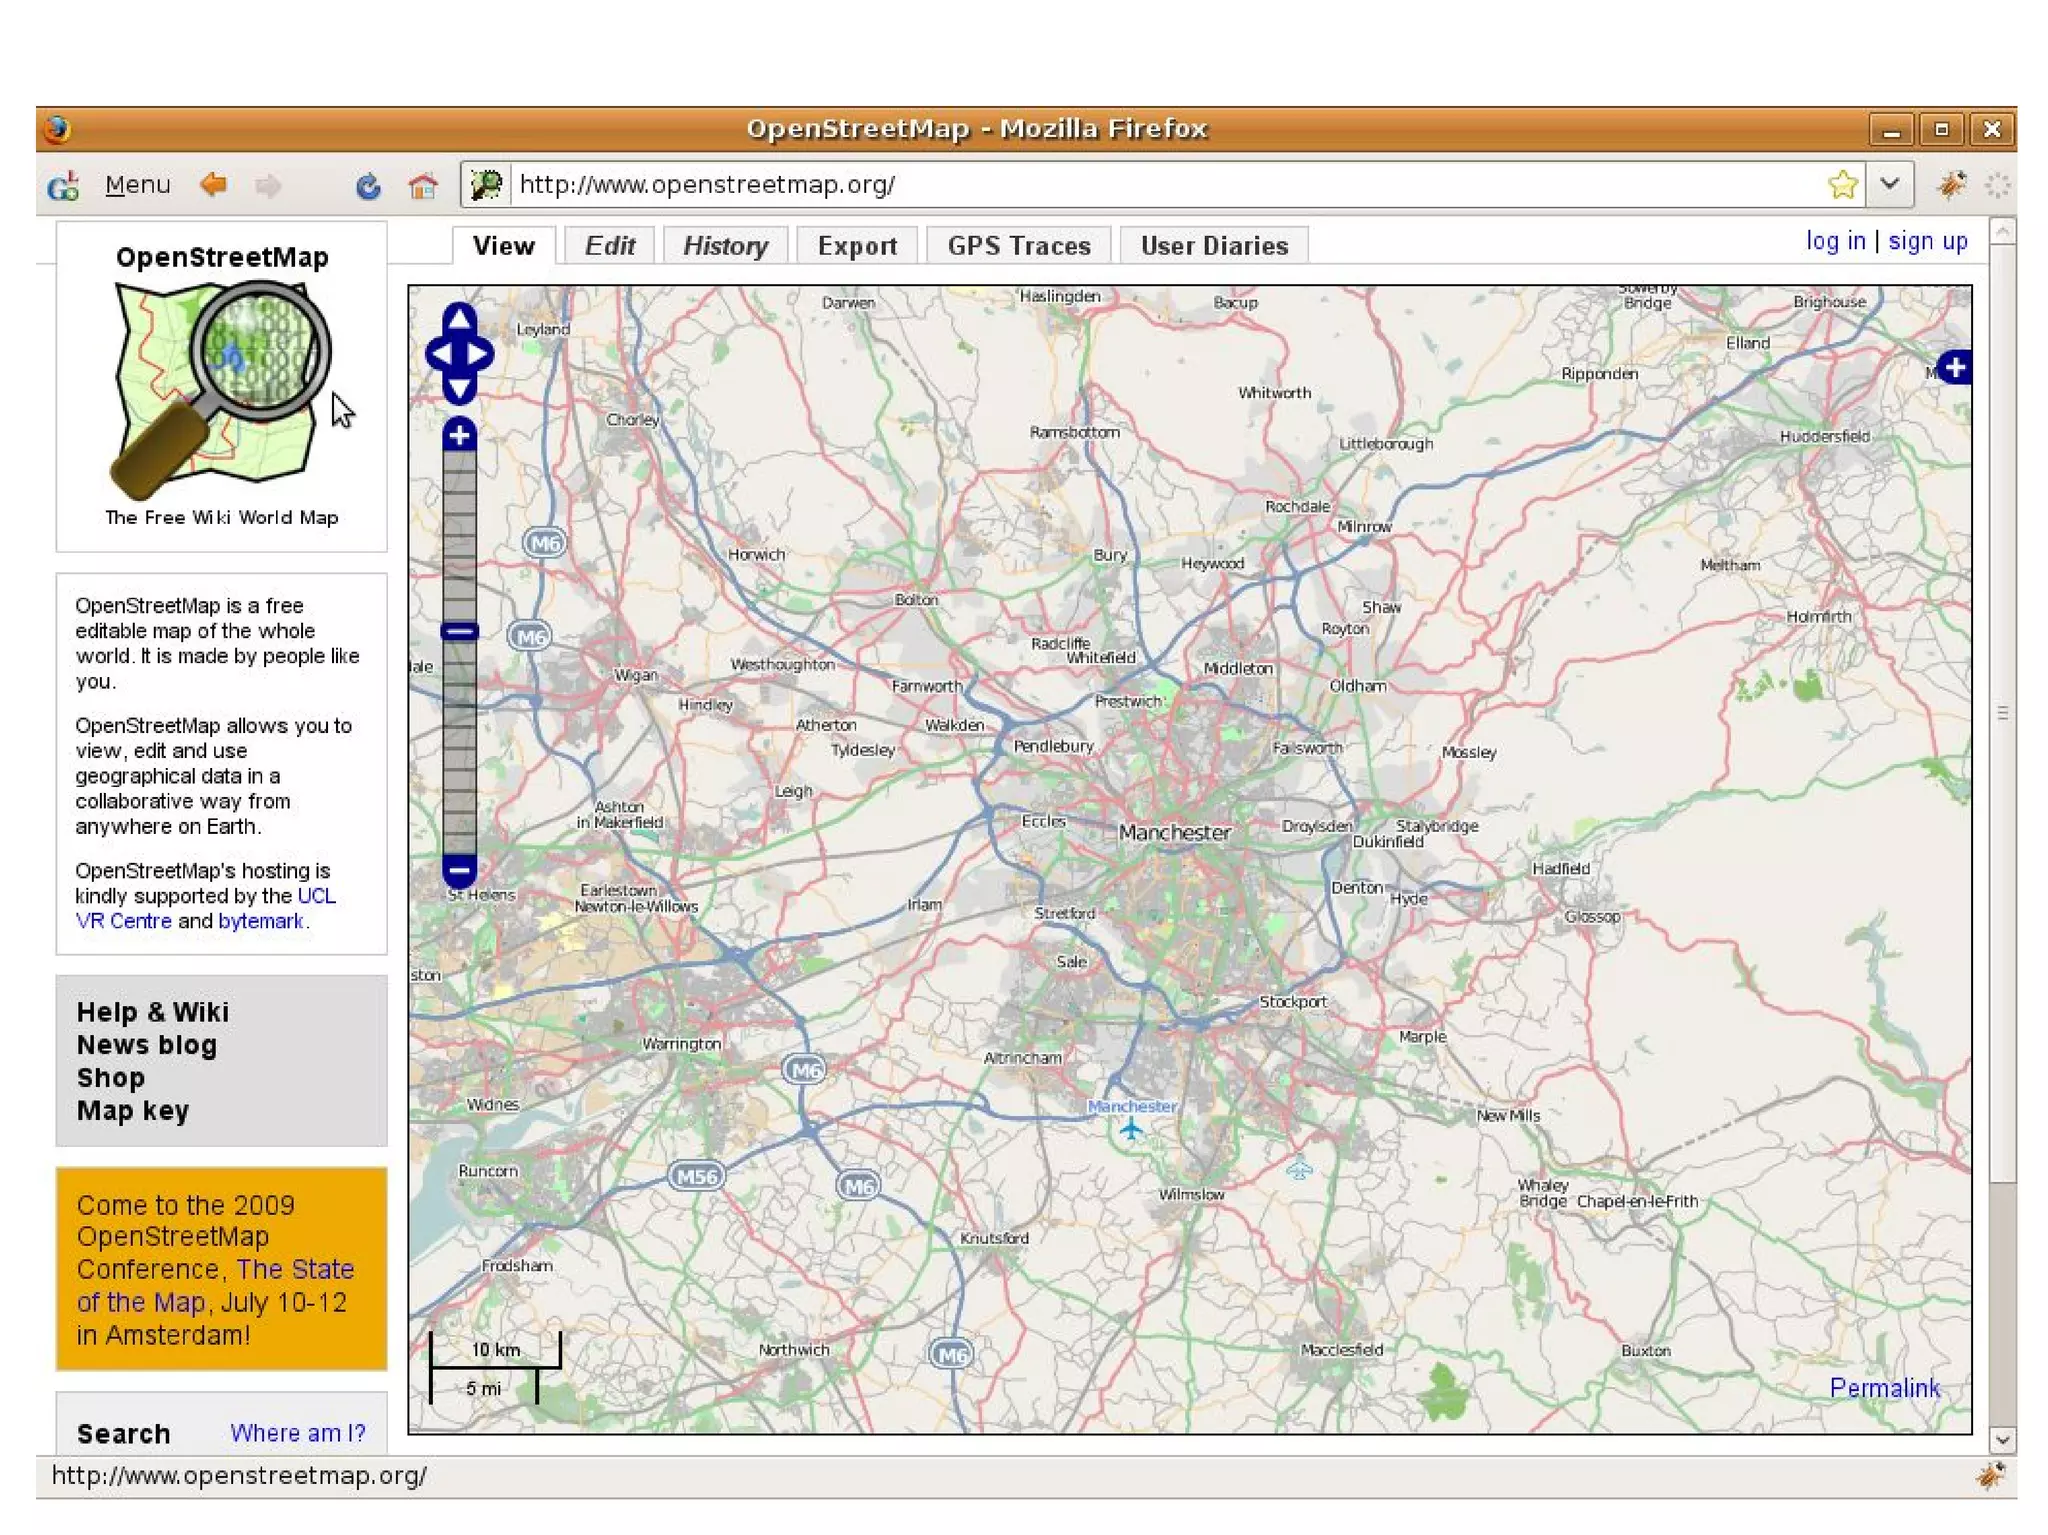Click the Manchester city label on map
The height and width of the screenshot is (1535, 2048).
pos(1174,832)
